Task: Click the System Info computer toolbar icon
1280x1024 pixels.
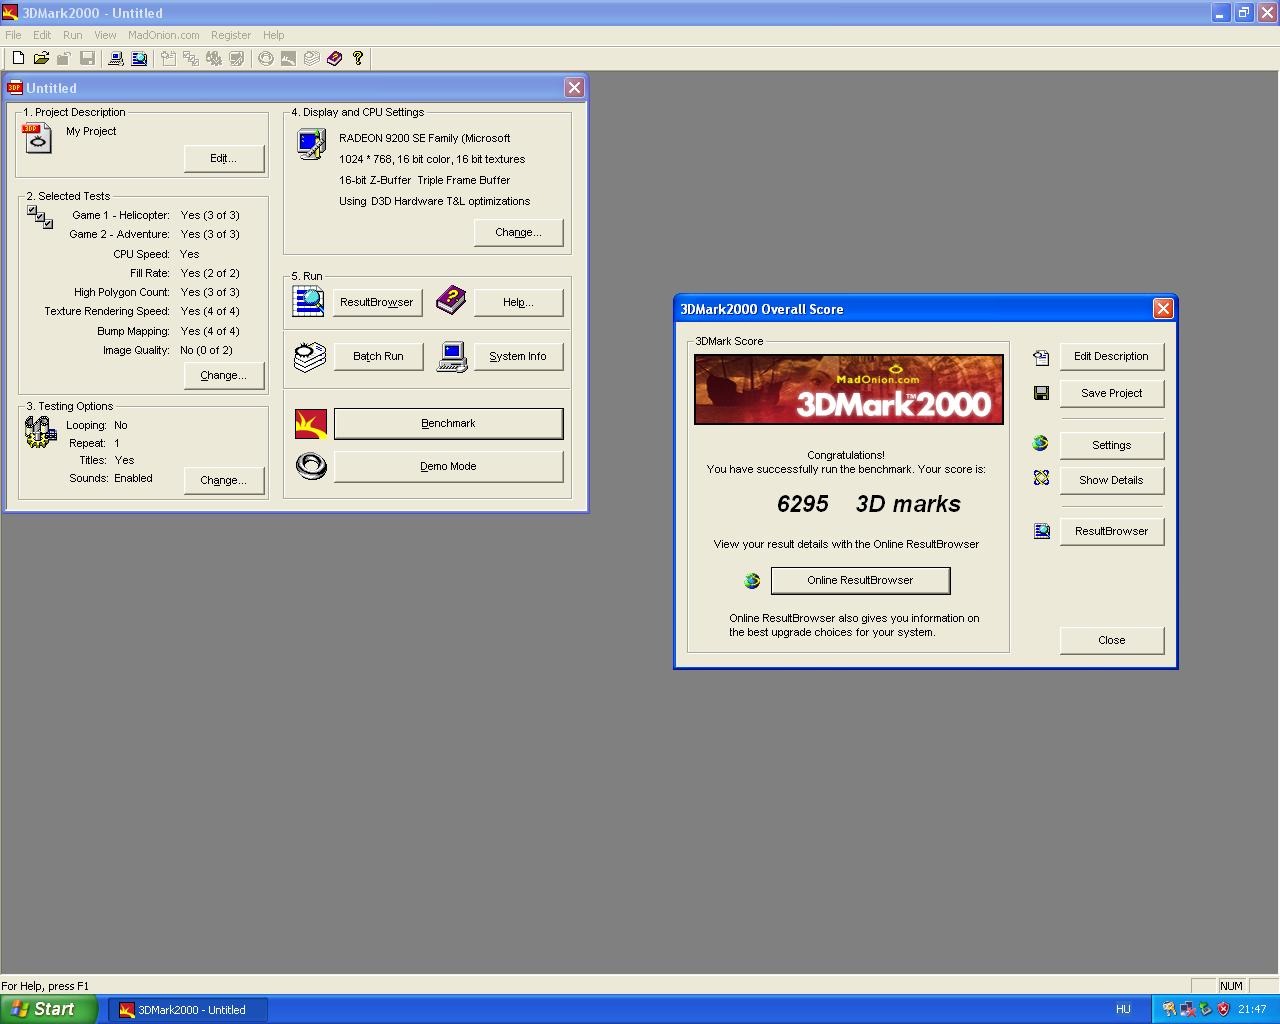Action: tap(116, 59)
